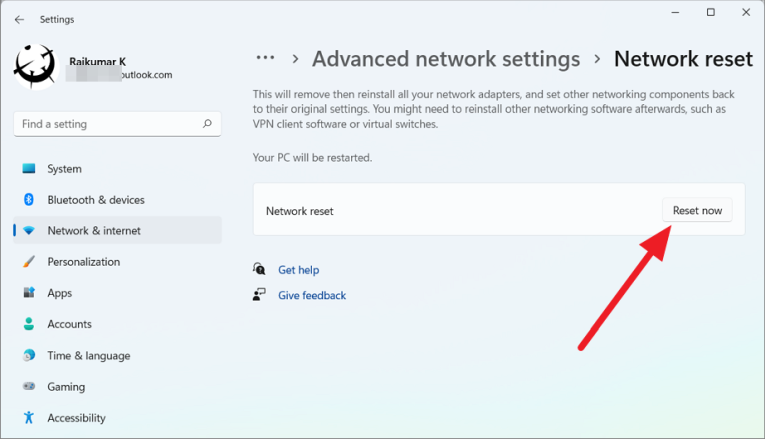Open the Bluetooth & devices section
Image resolution: width=765 pixels, height=439 pixels.
[x=96, y=200]
